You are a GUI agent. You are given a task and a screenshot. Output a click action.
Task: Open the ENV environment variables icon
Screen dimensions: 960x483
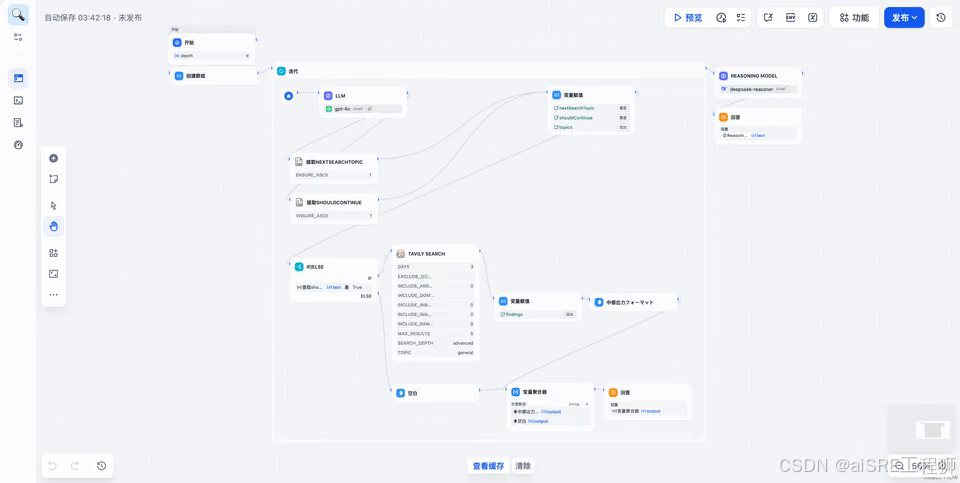coord(790,18)
